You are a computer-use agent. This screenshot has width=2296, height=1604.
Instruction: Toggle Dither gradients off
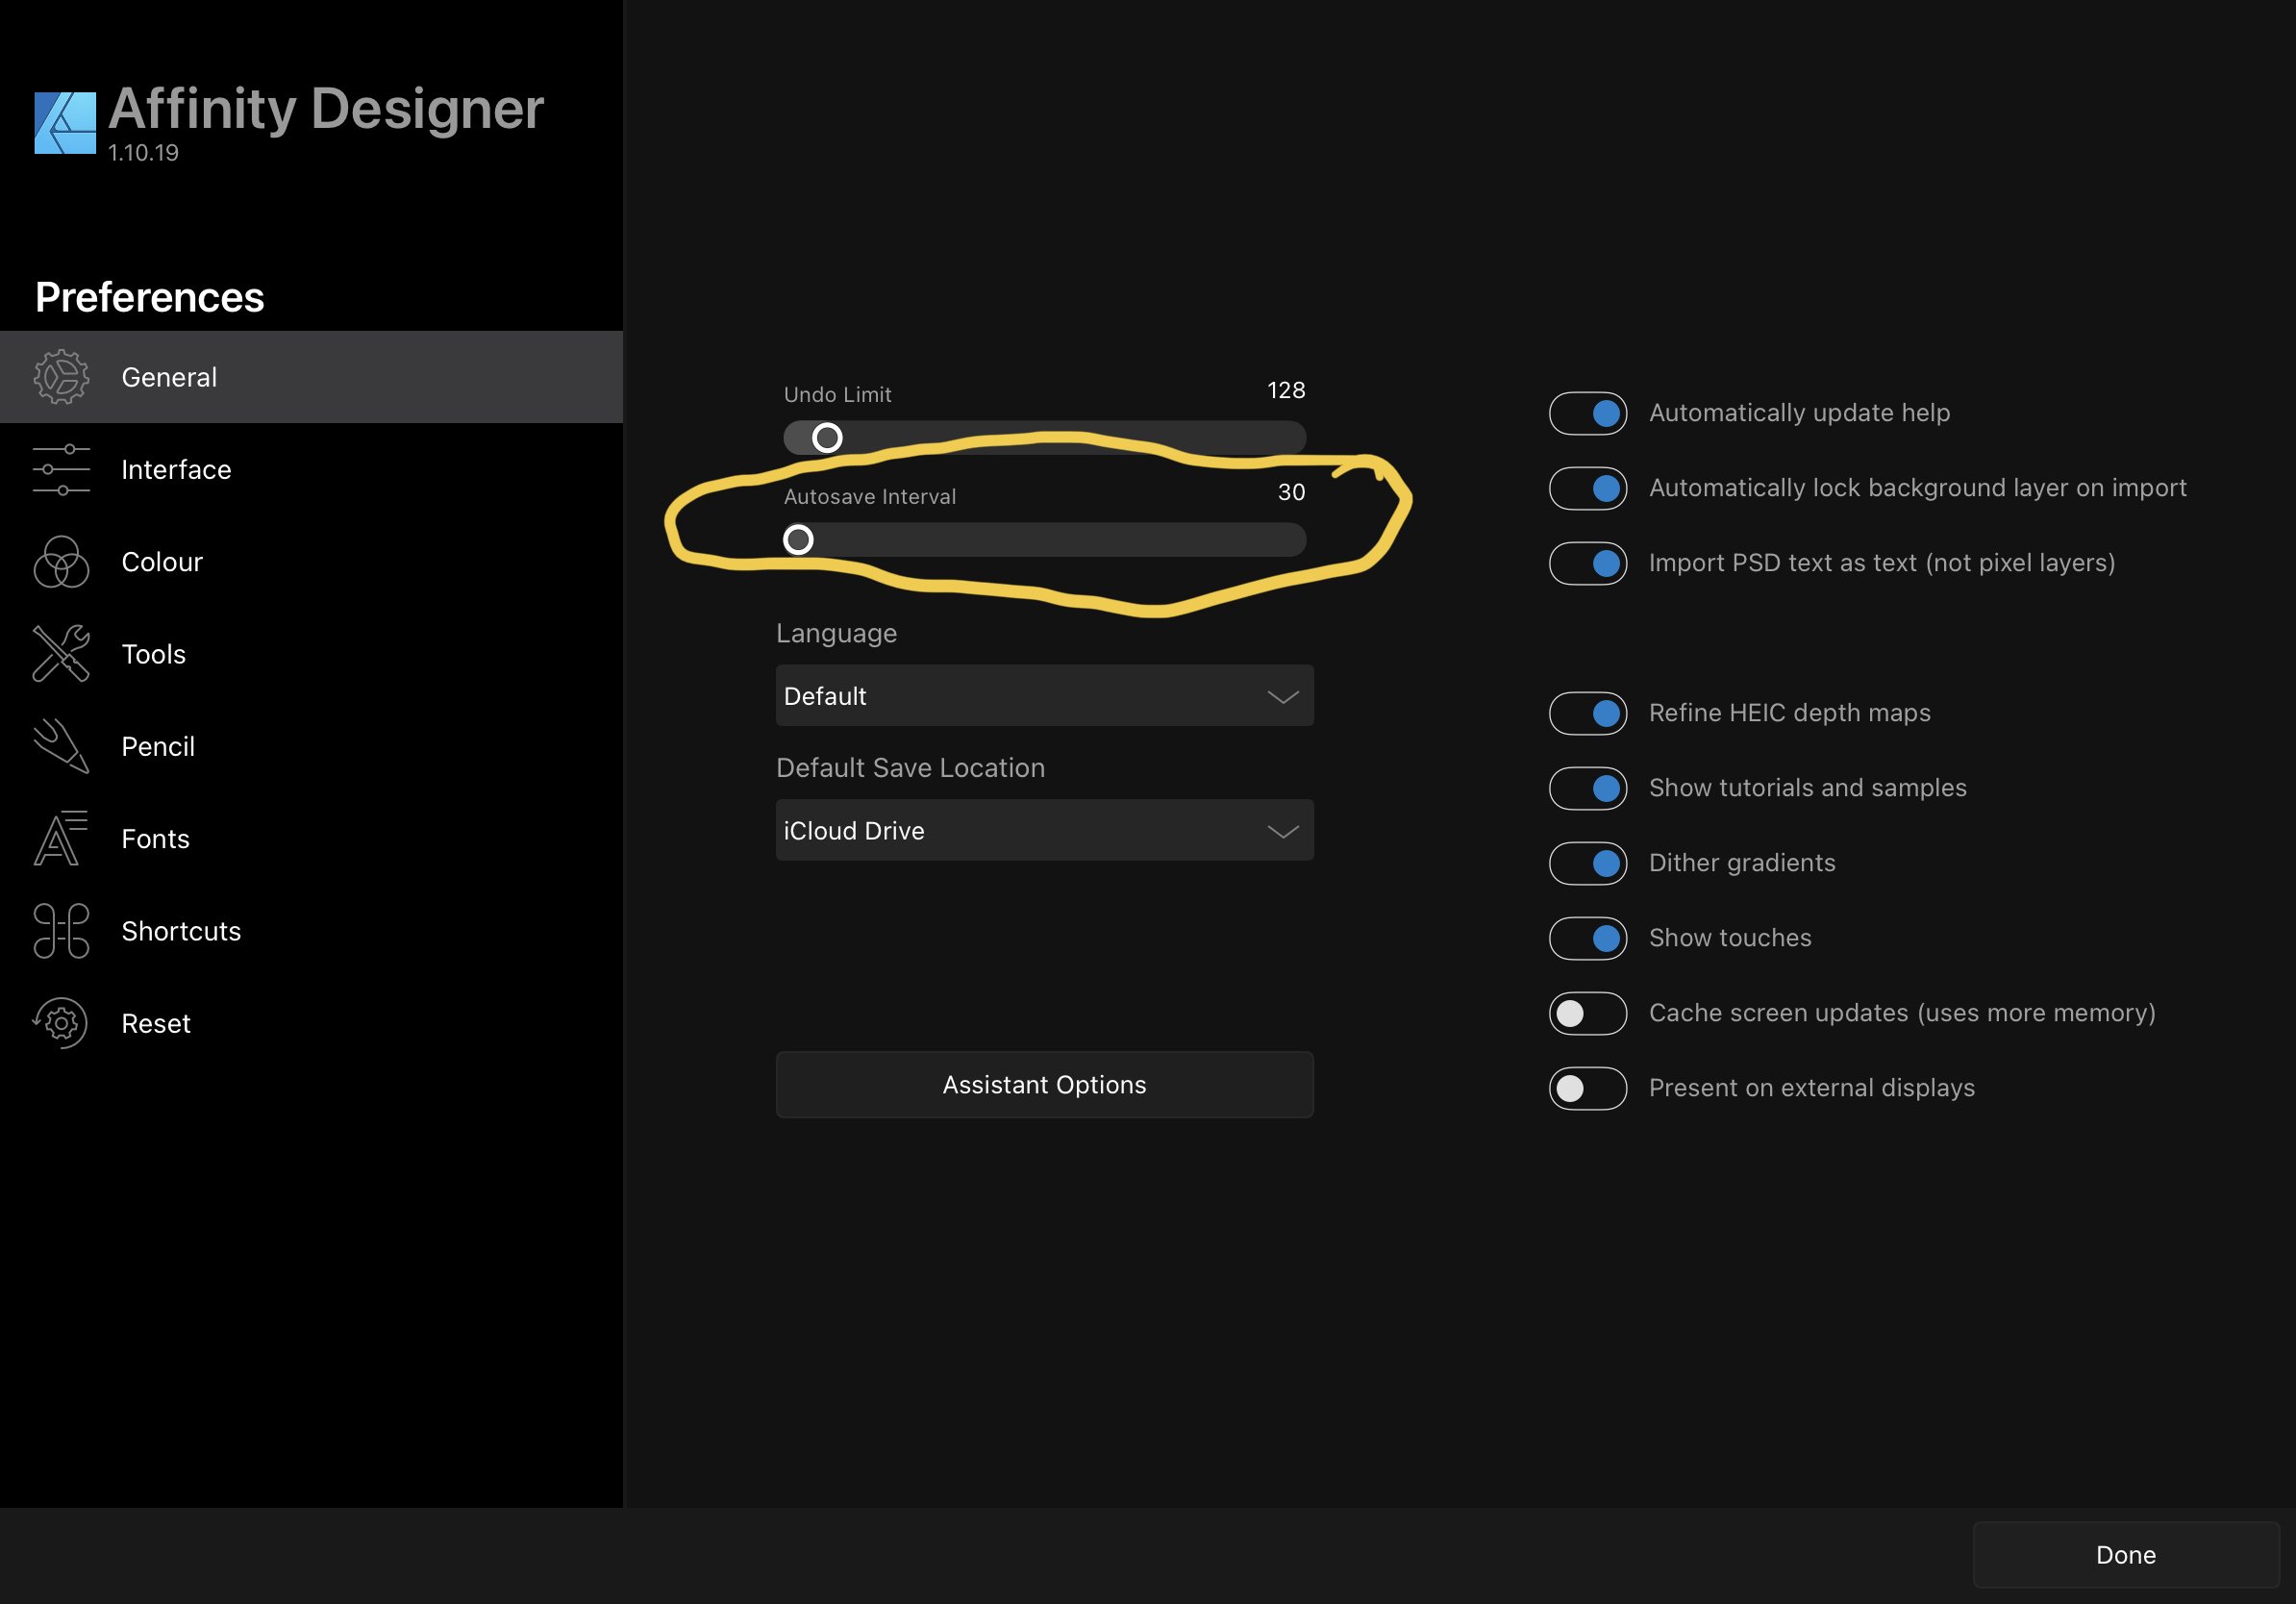pyautogui.click(x=1587, y=863)
